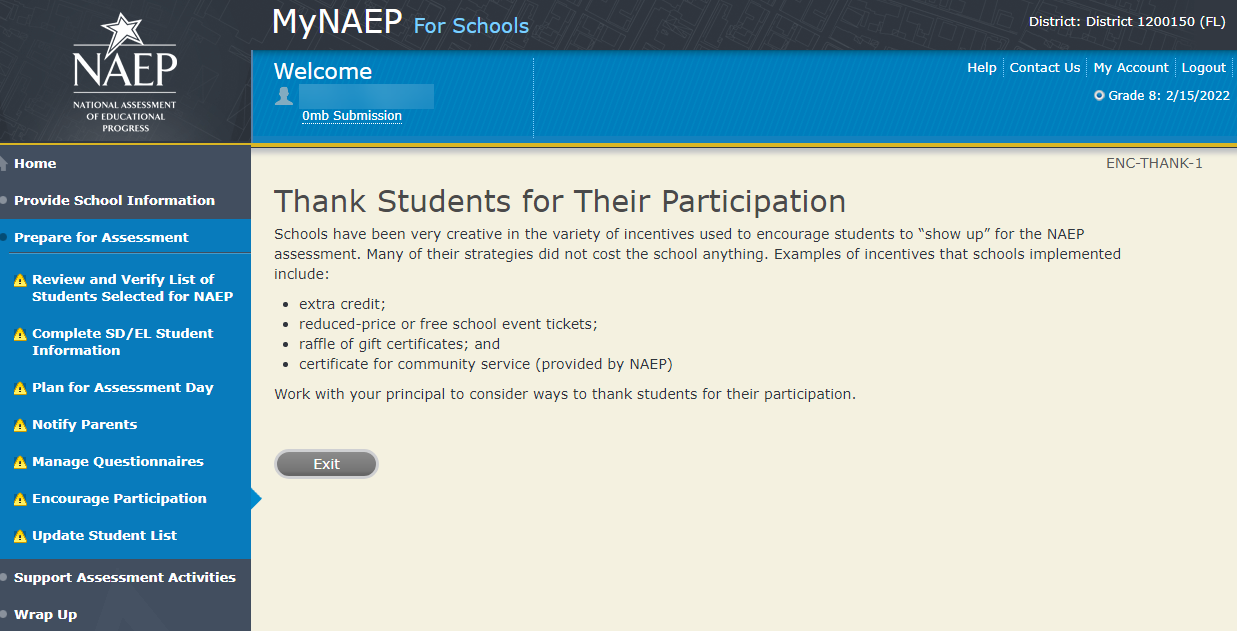Image resolution: width=1237 pixels, height=631 pixels.
Task: Click warning icon beside Plan for Assessment Day
Action: click(20, 388)
